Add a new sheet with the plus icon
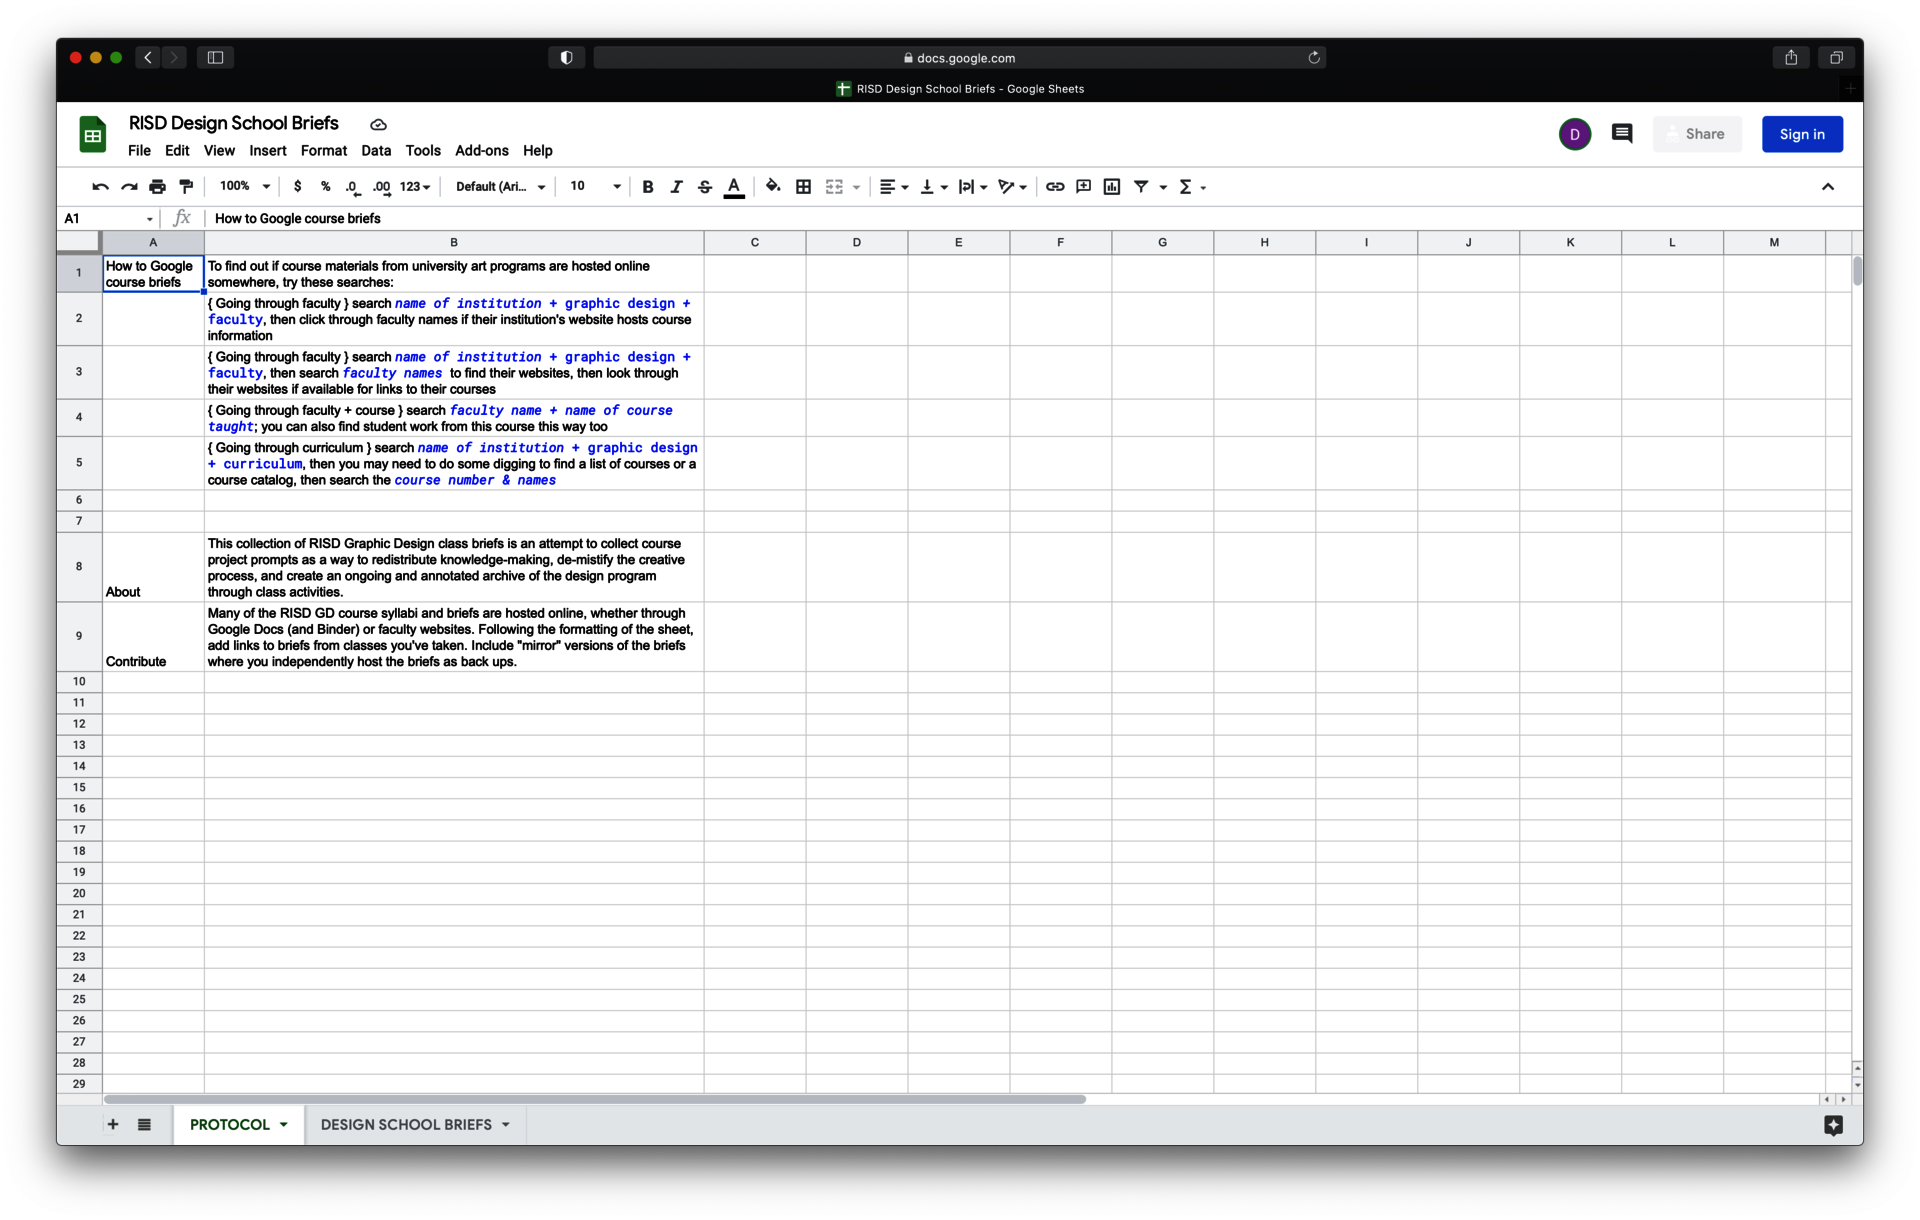The width and height of the screenshot is (1920, 1220). coord(113,1125)
